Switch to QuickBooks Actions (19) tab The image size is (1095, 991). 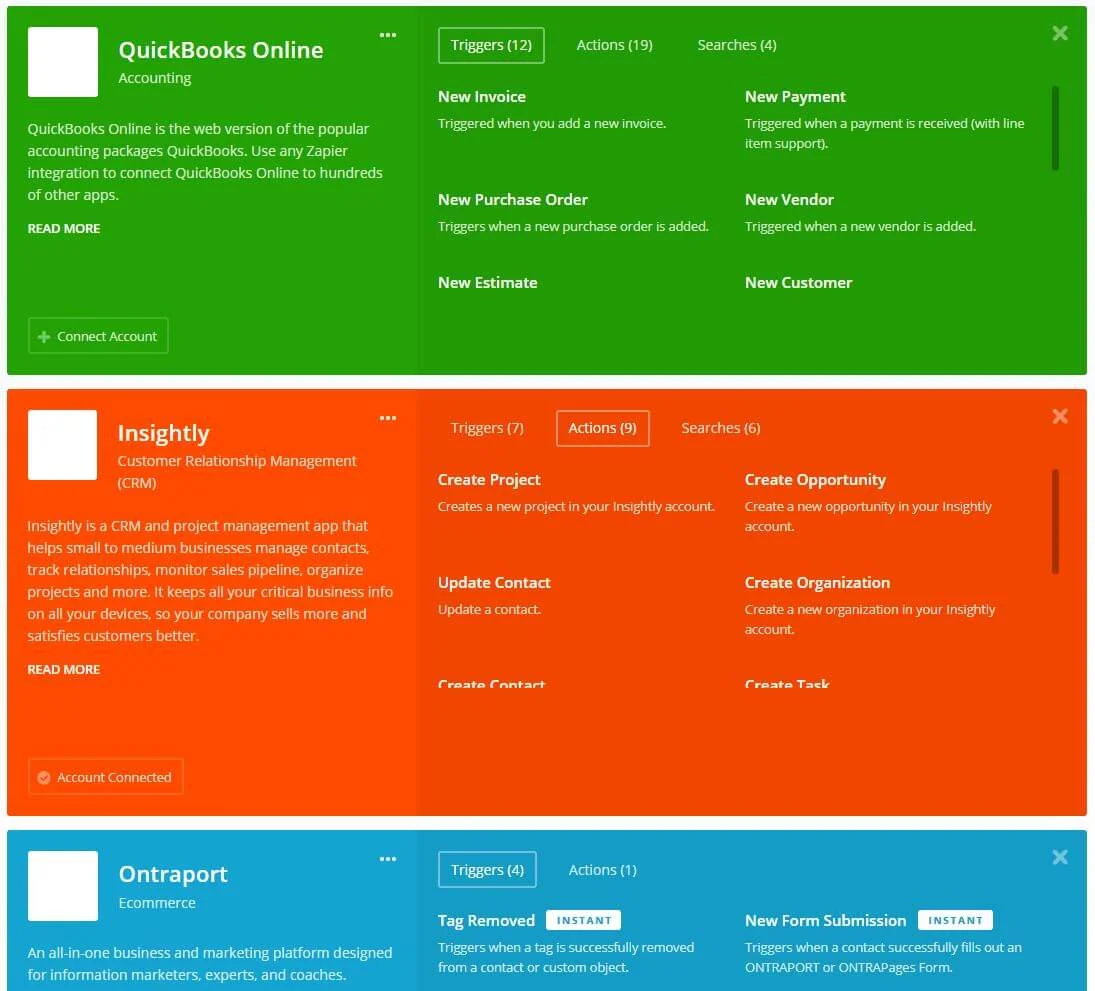coord(615,45)
